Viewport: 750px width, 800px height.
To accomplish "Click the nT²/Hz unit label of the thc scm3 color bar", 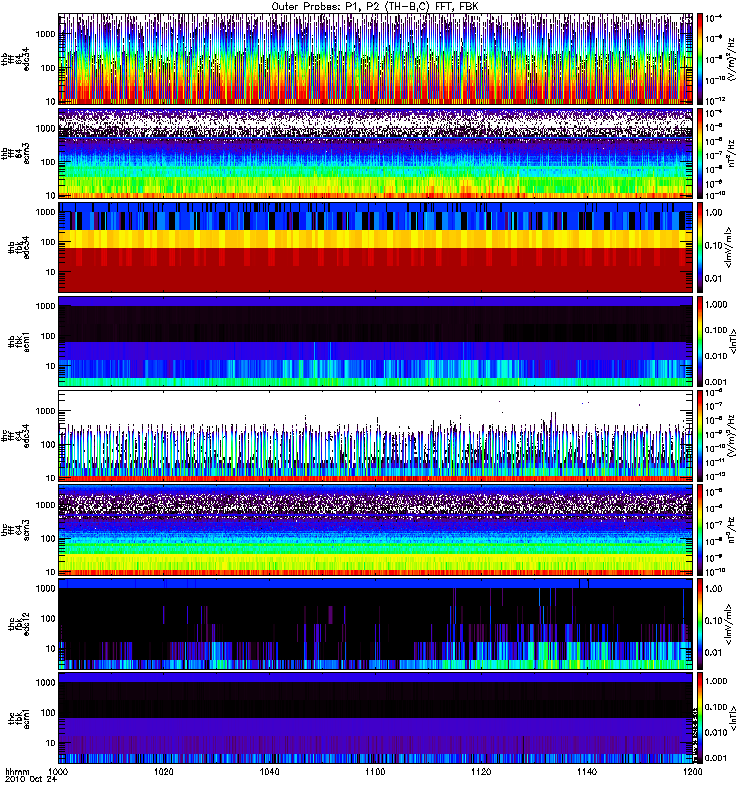I will (x=732, y=530).
